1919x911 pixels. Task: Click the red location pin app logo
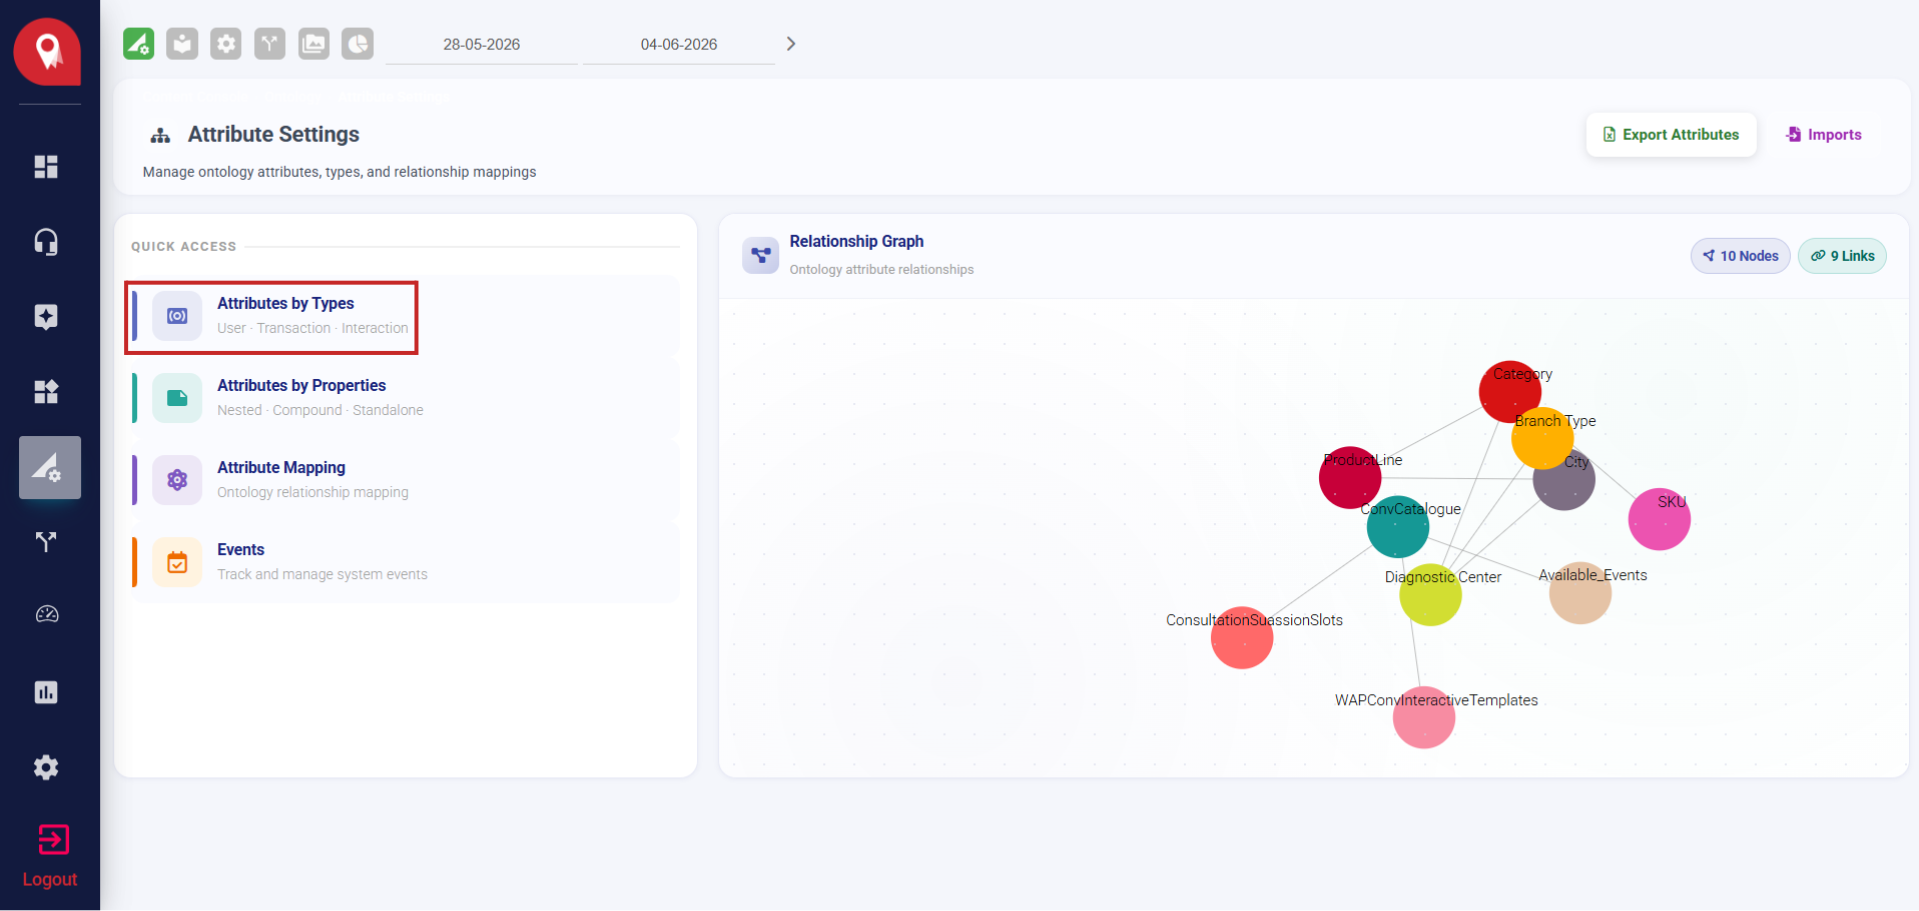(x=47, y=51)
